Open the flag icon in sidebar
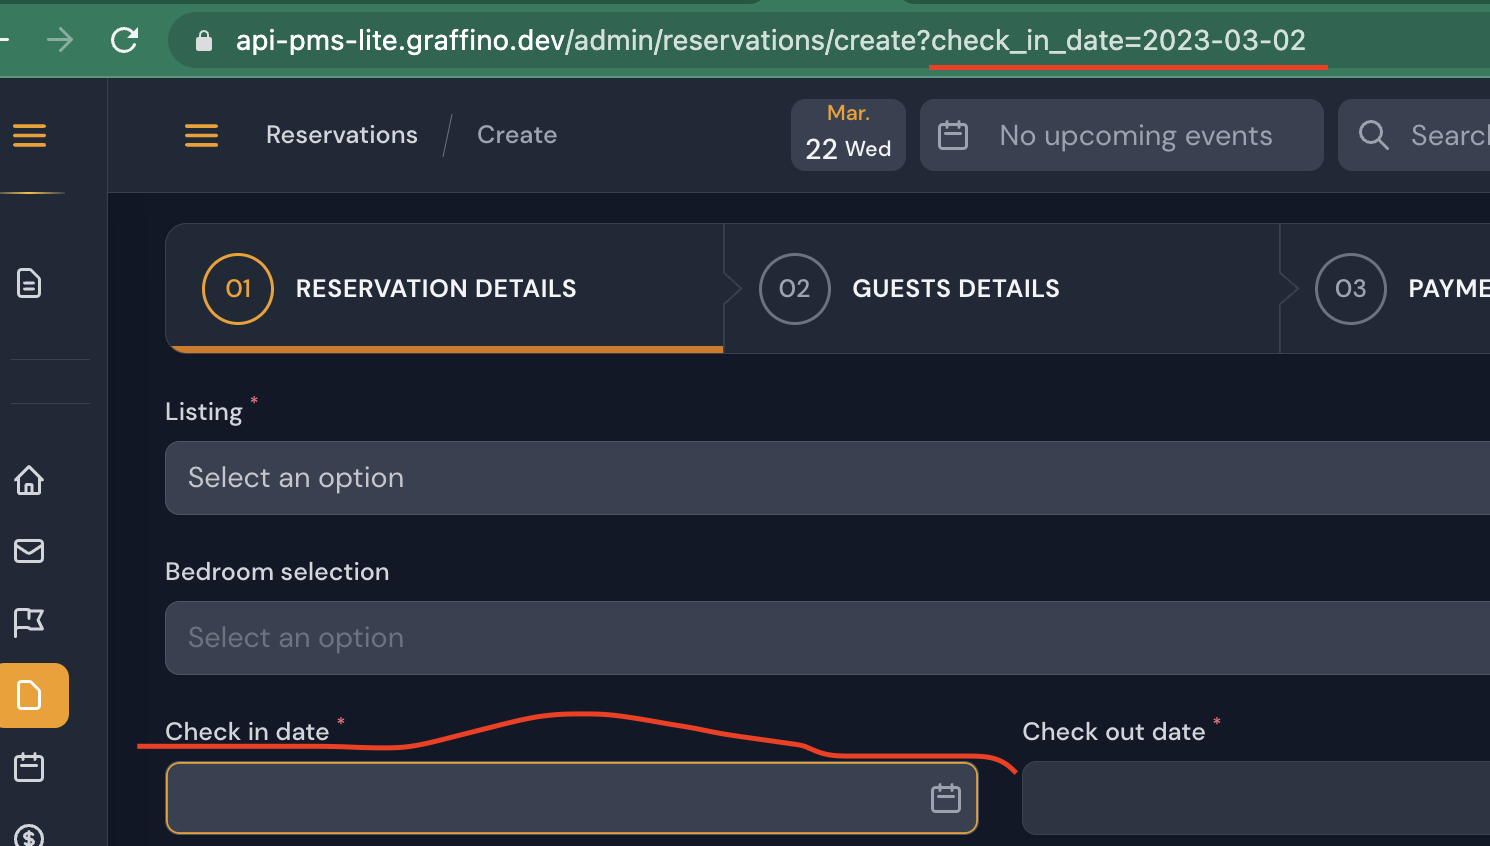This screenshot has width=1490, height=846. click(x=29, y=622)
